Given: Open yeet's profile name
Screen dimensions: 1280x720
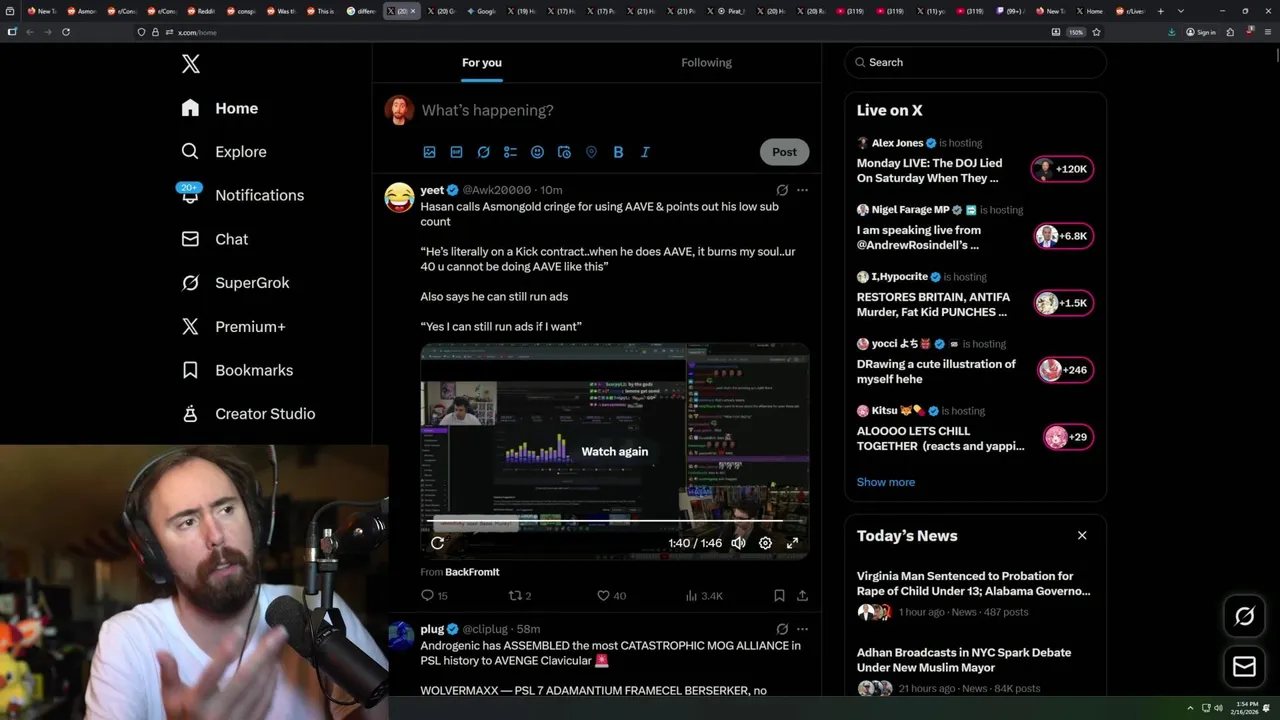Looking at the screenshot, I should click(432, 190).
